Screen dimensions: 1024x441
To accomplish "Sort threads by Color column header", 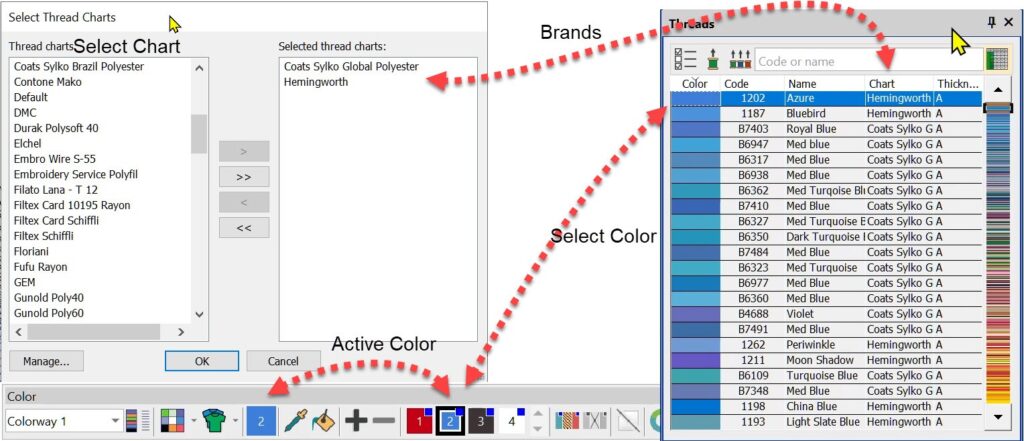I will coord(695,84).
